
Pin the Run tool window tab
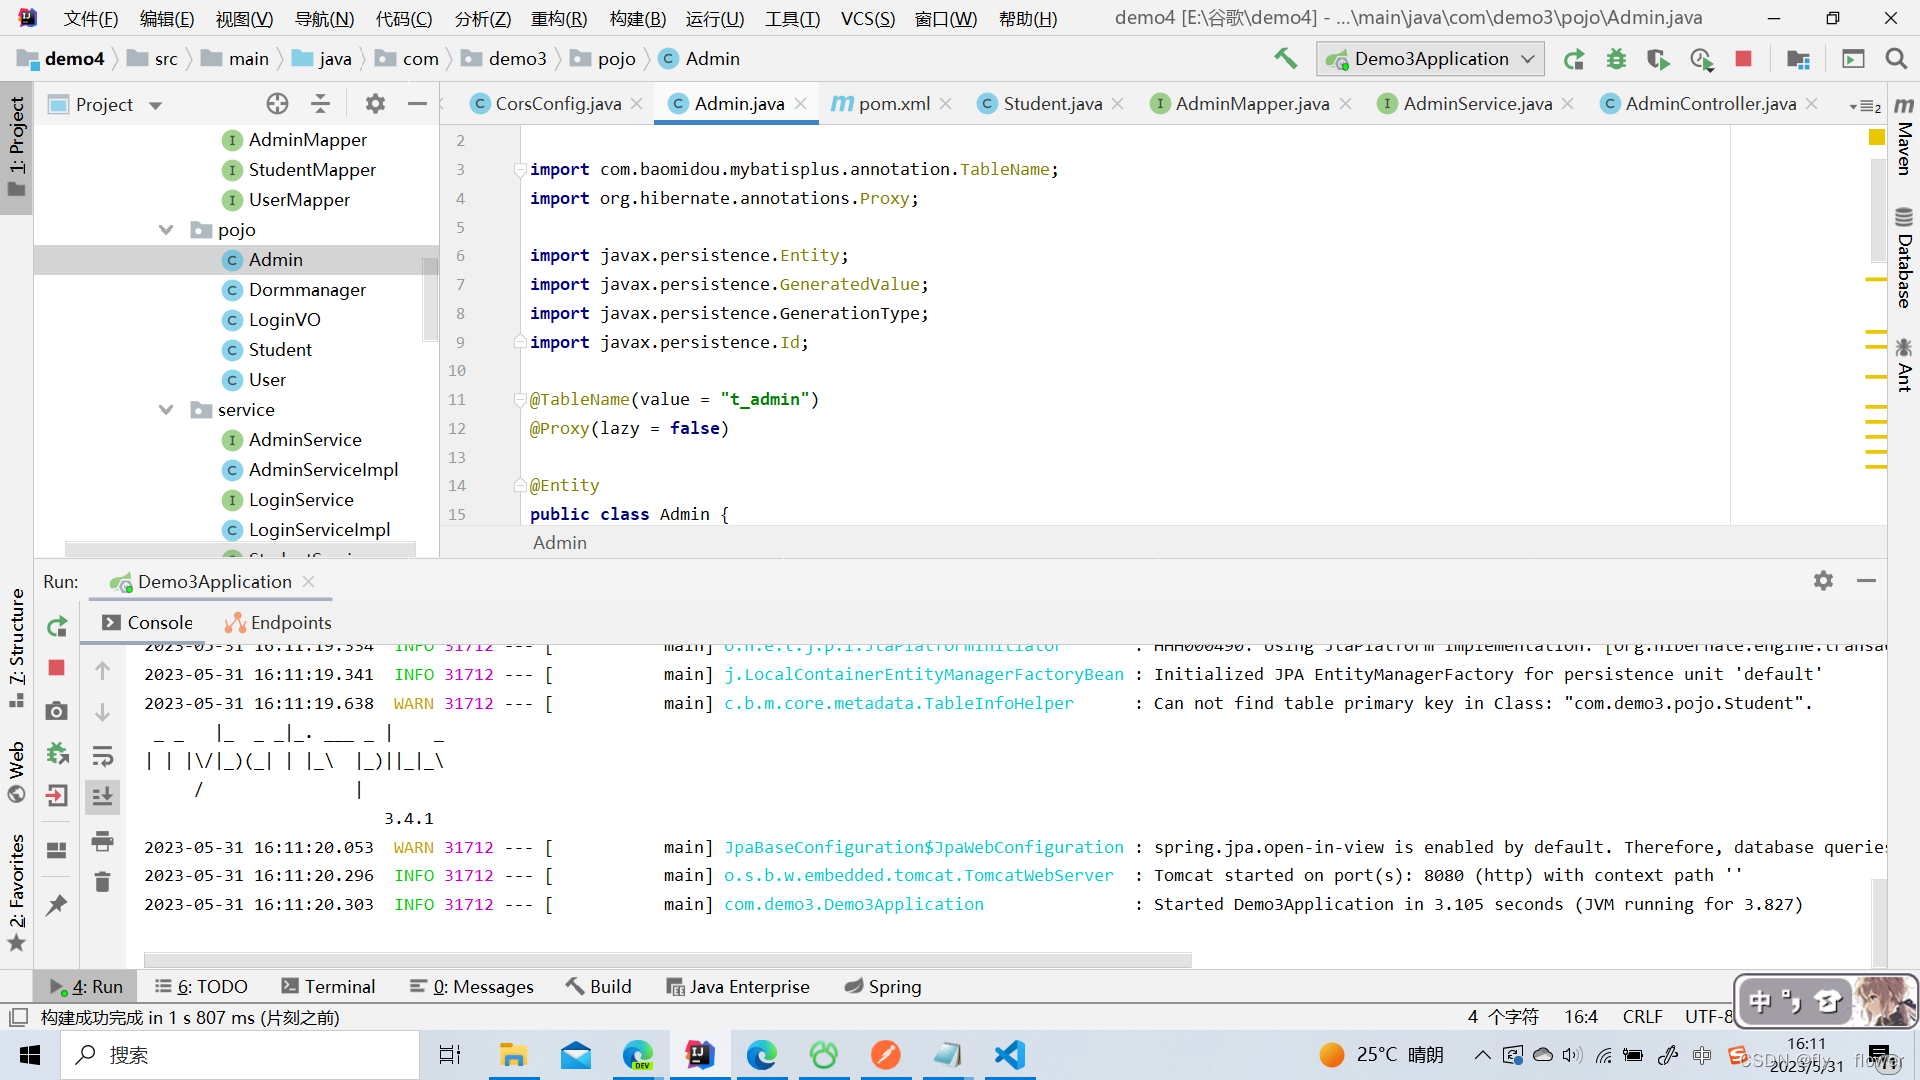pos(56,905)
